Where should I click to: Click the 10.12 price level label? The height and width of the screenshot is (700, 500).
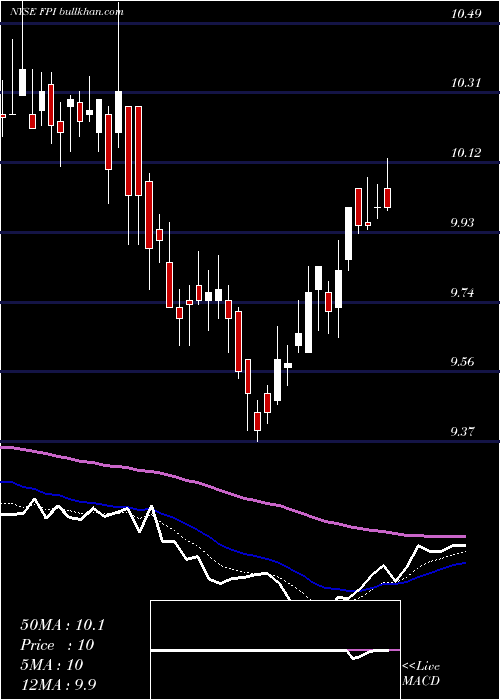(x=467, y=153)
